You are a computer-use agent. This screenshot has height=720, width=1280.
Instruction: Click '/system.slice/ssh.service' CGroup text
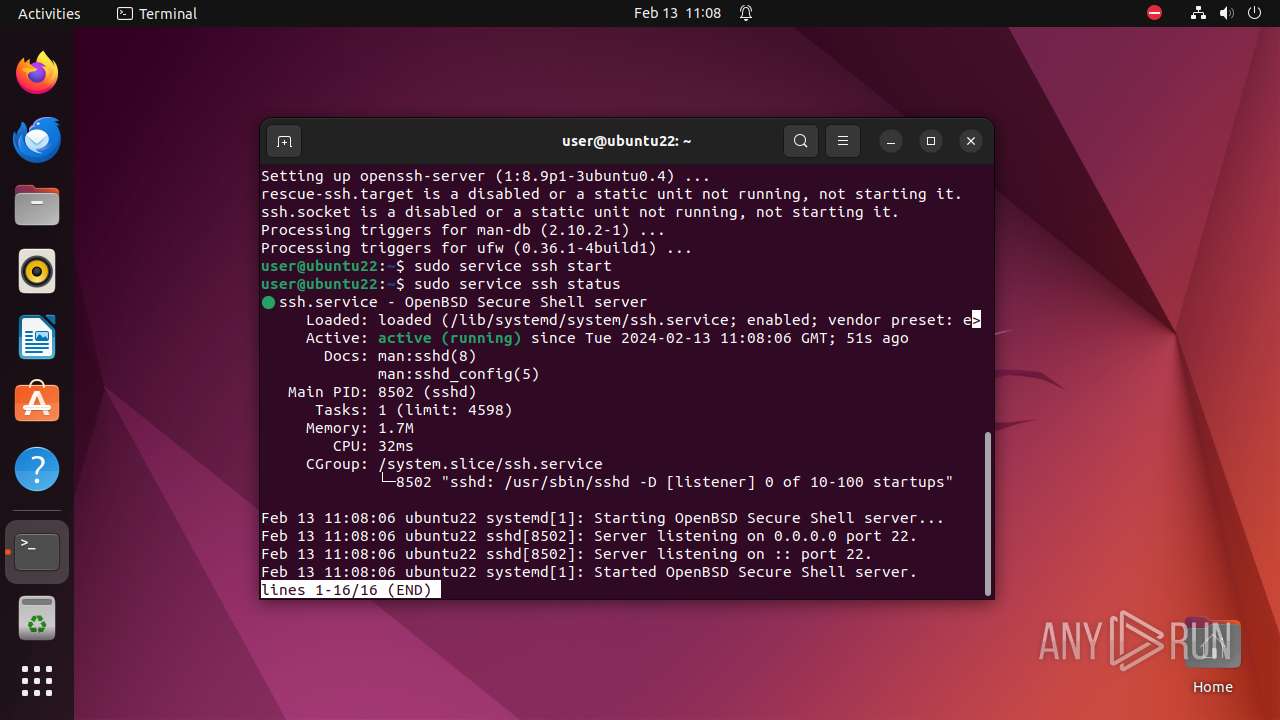click(490, 464)
